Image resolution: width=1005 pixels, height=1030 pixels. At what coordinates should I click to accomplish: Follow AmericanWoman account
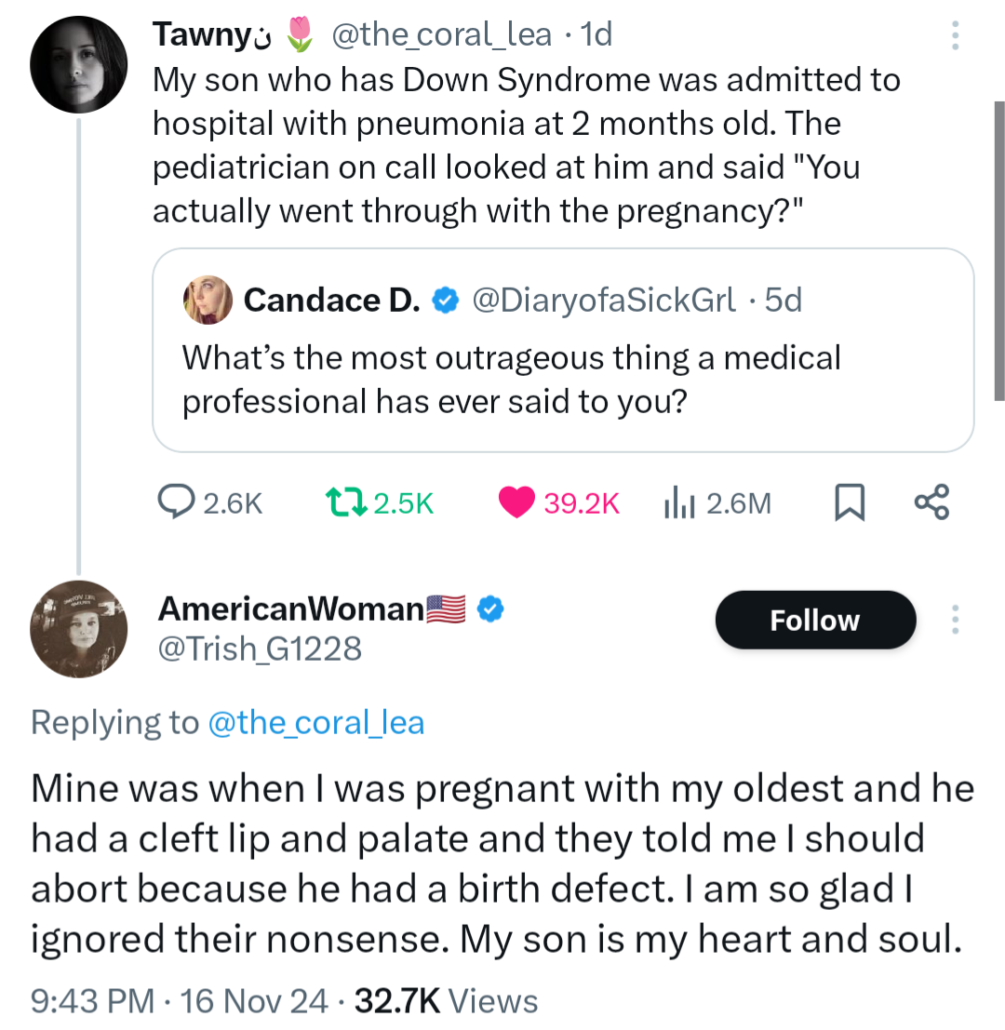click(815, 621)
